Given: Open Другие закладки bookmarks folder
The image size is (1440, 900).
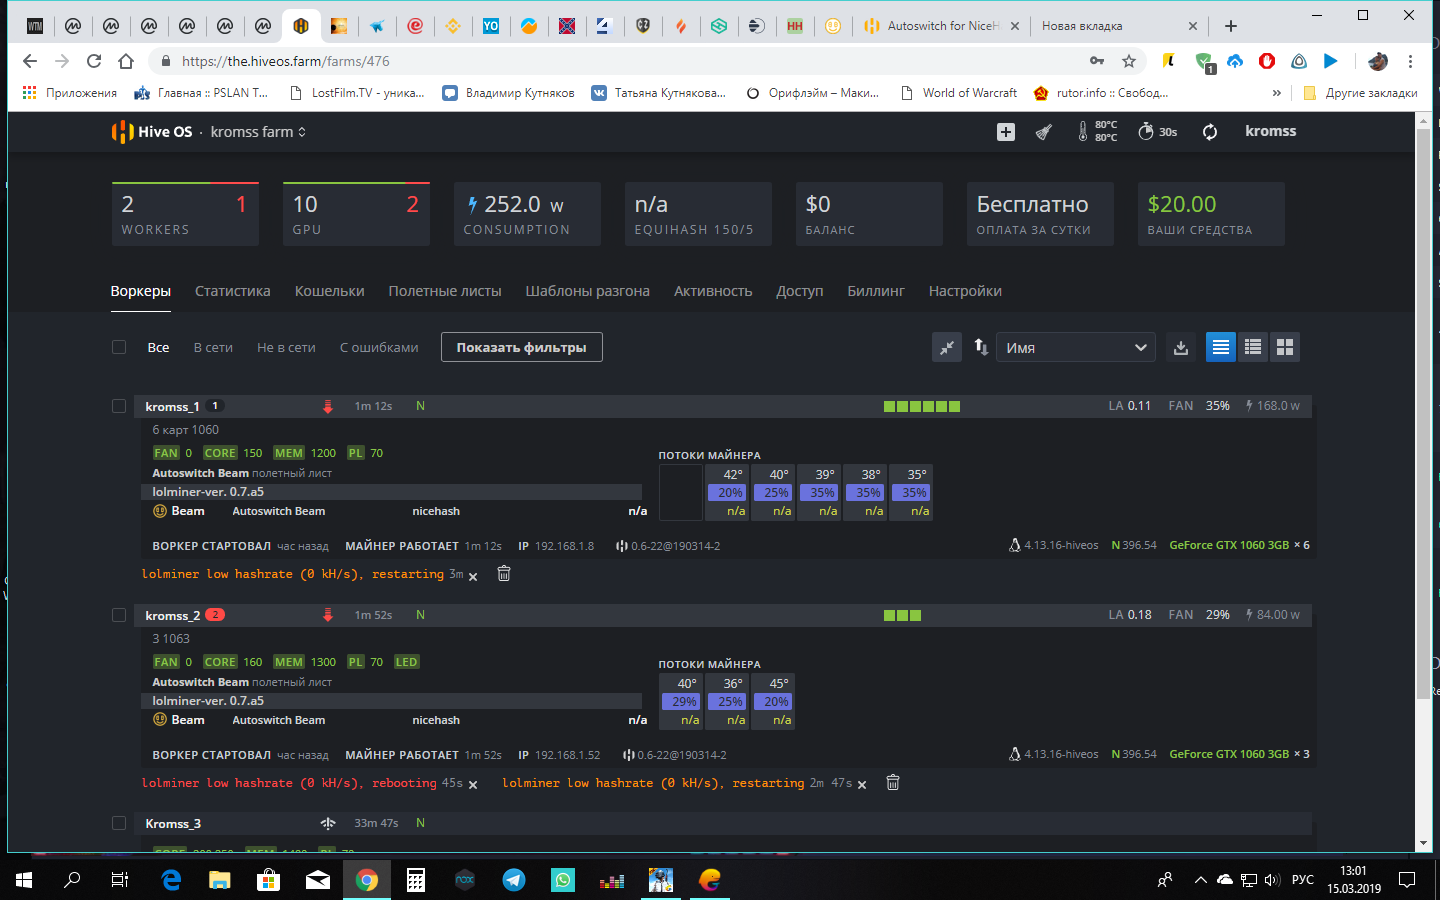Looking at the screenshot, I should tap(1360, 93).
